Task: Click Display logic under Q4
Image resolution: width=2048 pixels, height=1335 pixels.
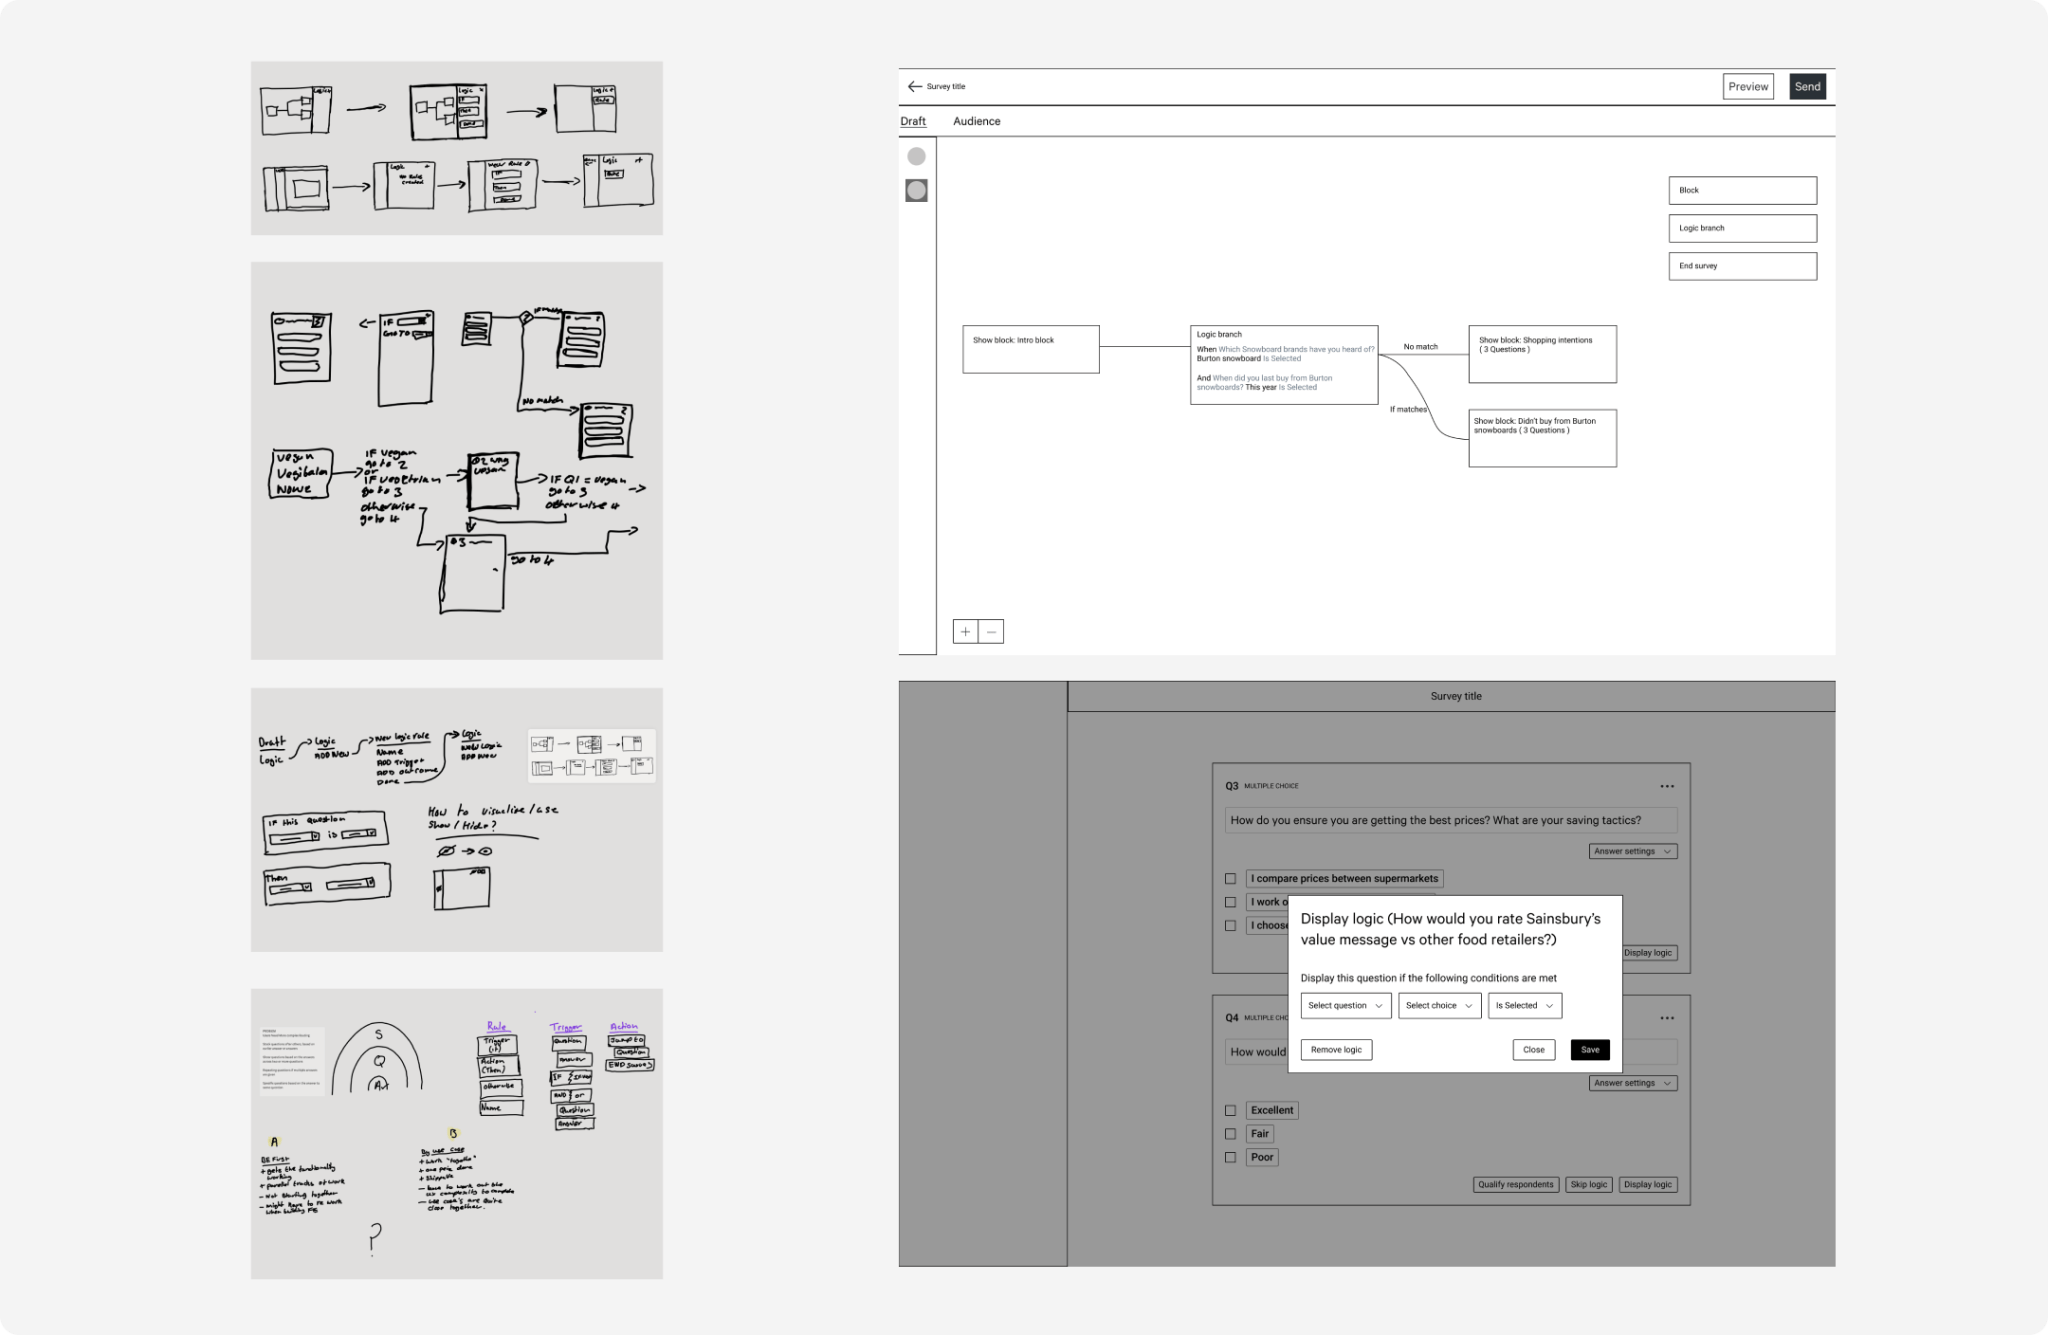Action: click(1648, 1184)
